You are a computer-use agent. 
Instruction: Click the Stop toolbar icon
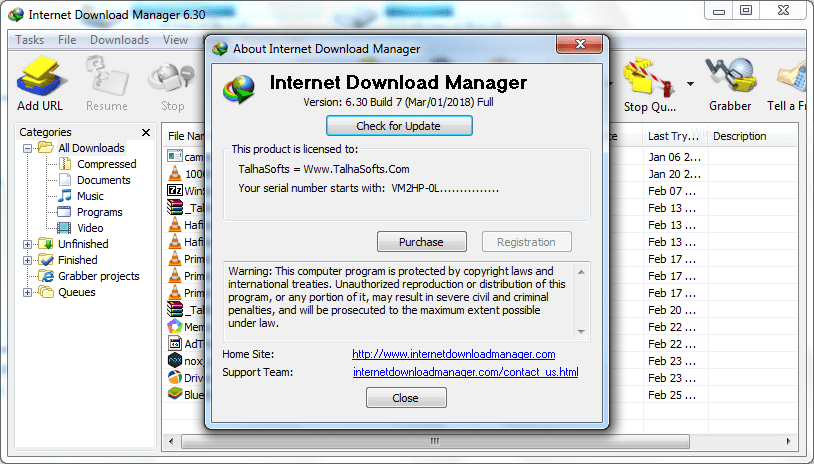(172, 79)
